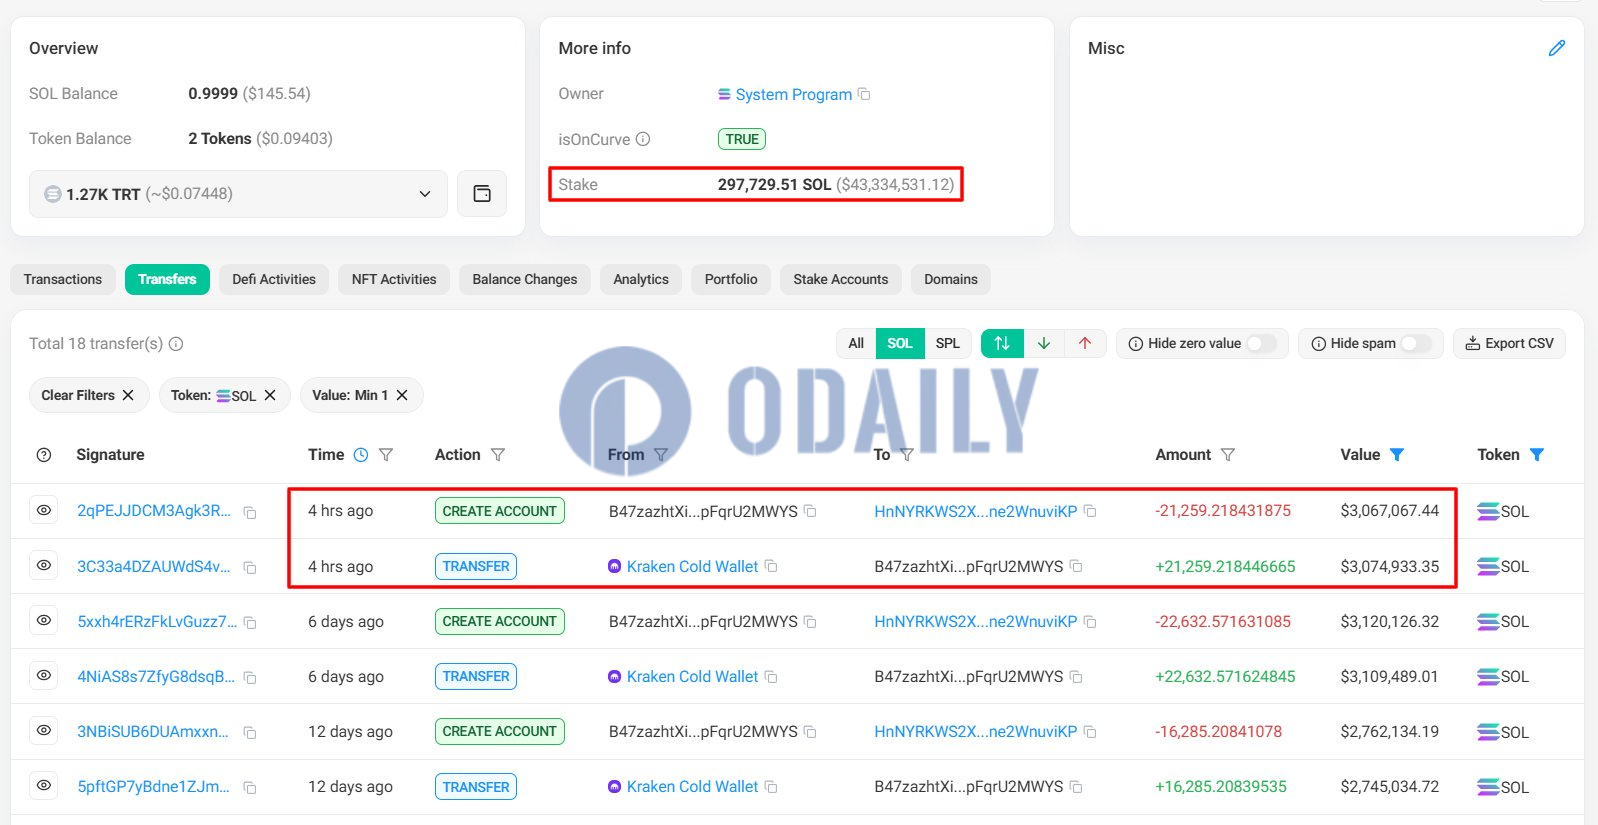Copy signature 4NiAS8s7ZfyG8dsqB
The image size is (1598, 825).
pyautogui.click(x=250, y=677)
